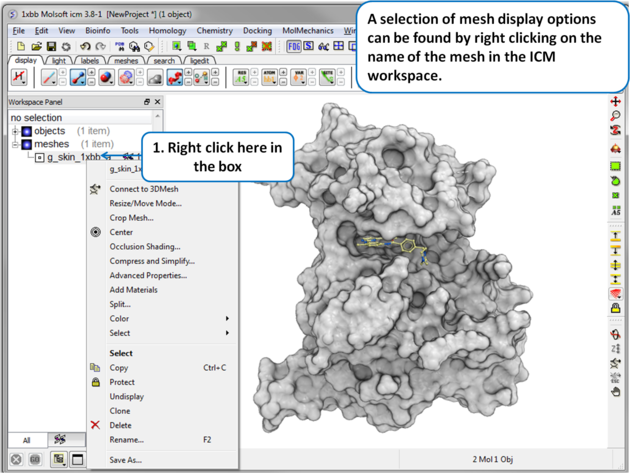Click the translate move tool on right toolbar
630x473 pixels.
[x=615, y=102]
